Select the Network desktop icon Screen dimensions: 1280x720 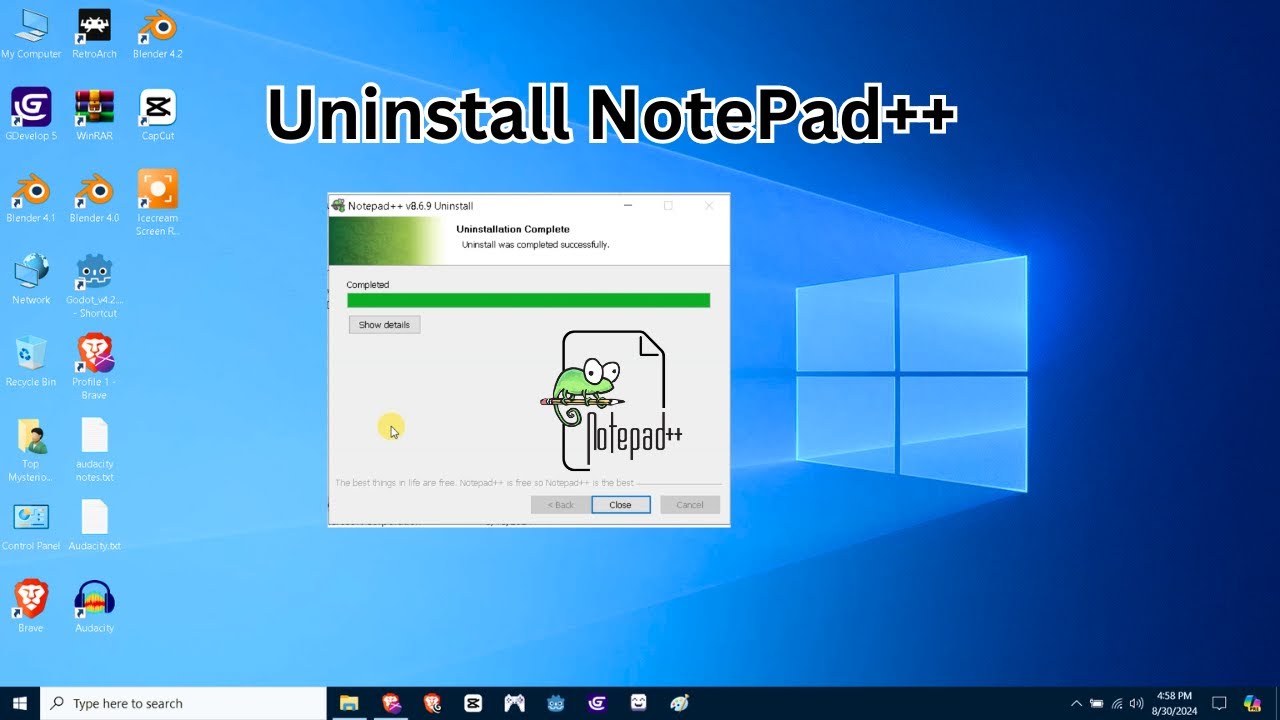click(31, 278)
